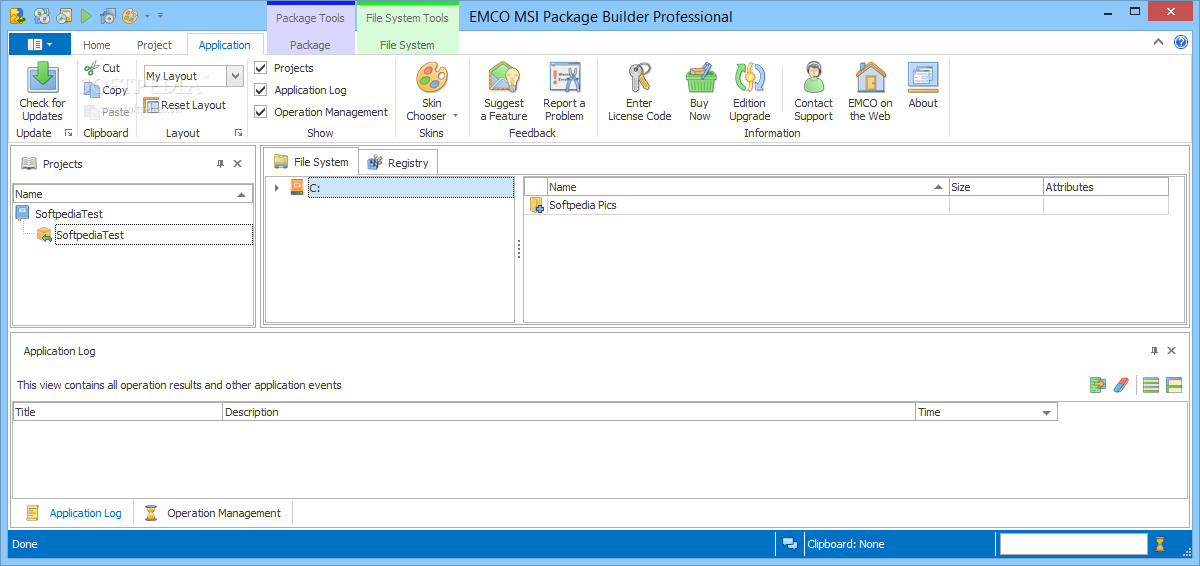
Task: Open Layout group dialog launcher
Action: coord(239,133)
